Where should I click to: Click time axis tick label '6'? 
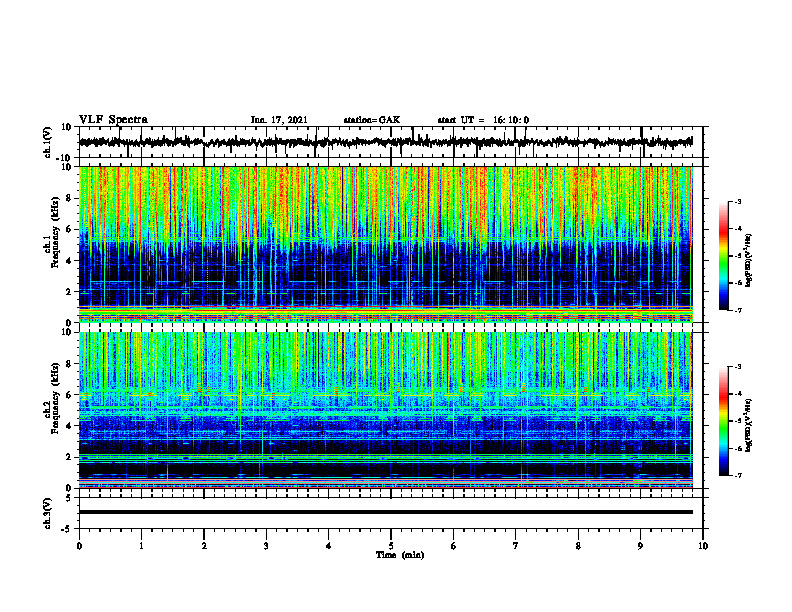[x=454, y=546]
